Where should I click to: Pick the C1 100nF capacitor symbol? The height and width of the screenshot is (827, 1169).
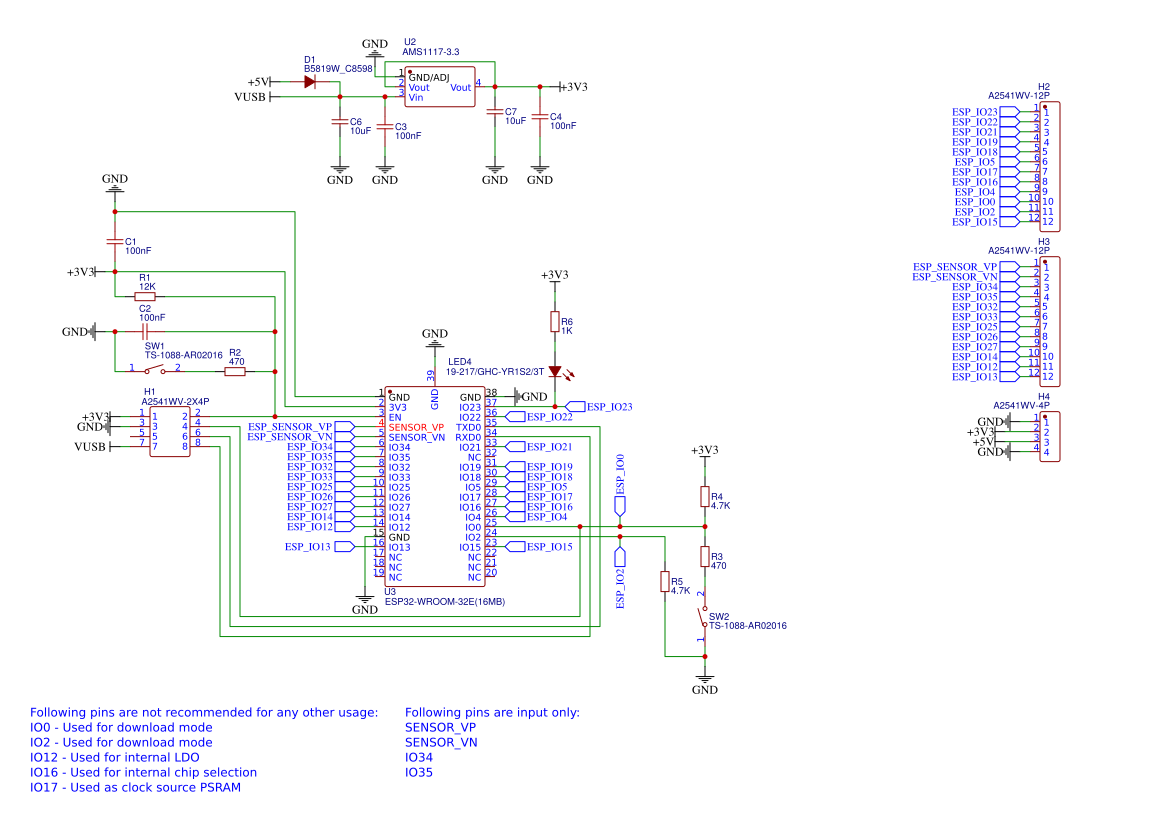click(x=115, y=242)
